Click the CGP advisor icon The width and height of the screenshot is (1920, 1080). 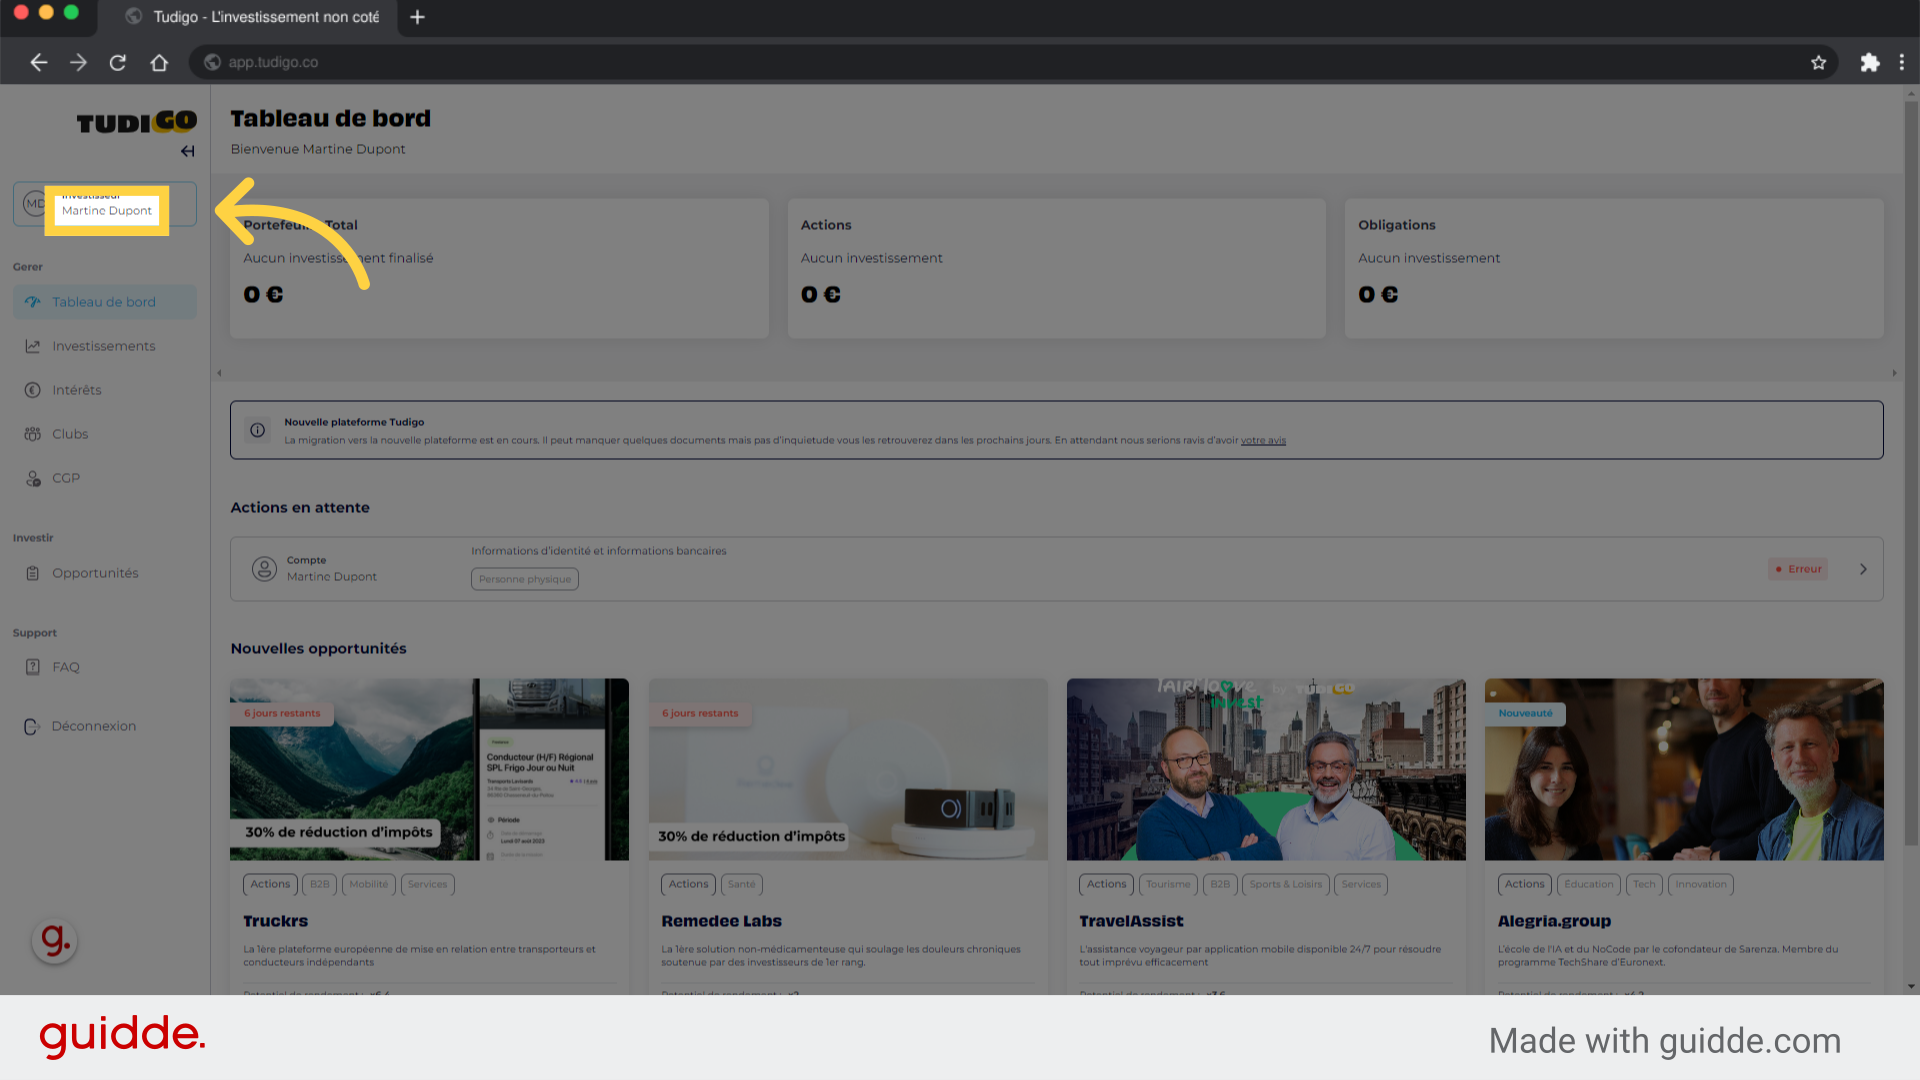point(33,478)
